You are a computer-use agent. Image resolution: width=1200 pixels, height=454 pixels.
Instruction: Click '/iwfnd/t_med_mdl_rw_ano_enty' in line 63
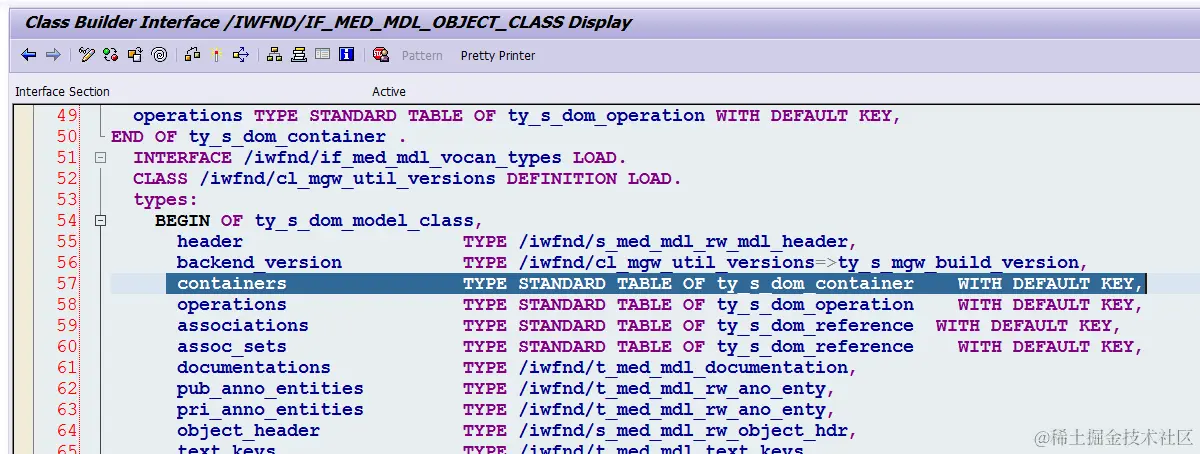(x=672, y=409)
